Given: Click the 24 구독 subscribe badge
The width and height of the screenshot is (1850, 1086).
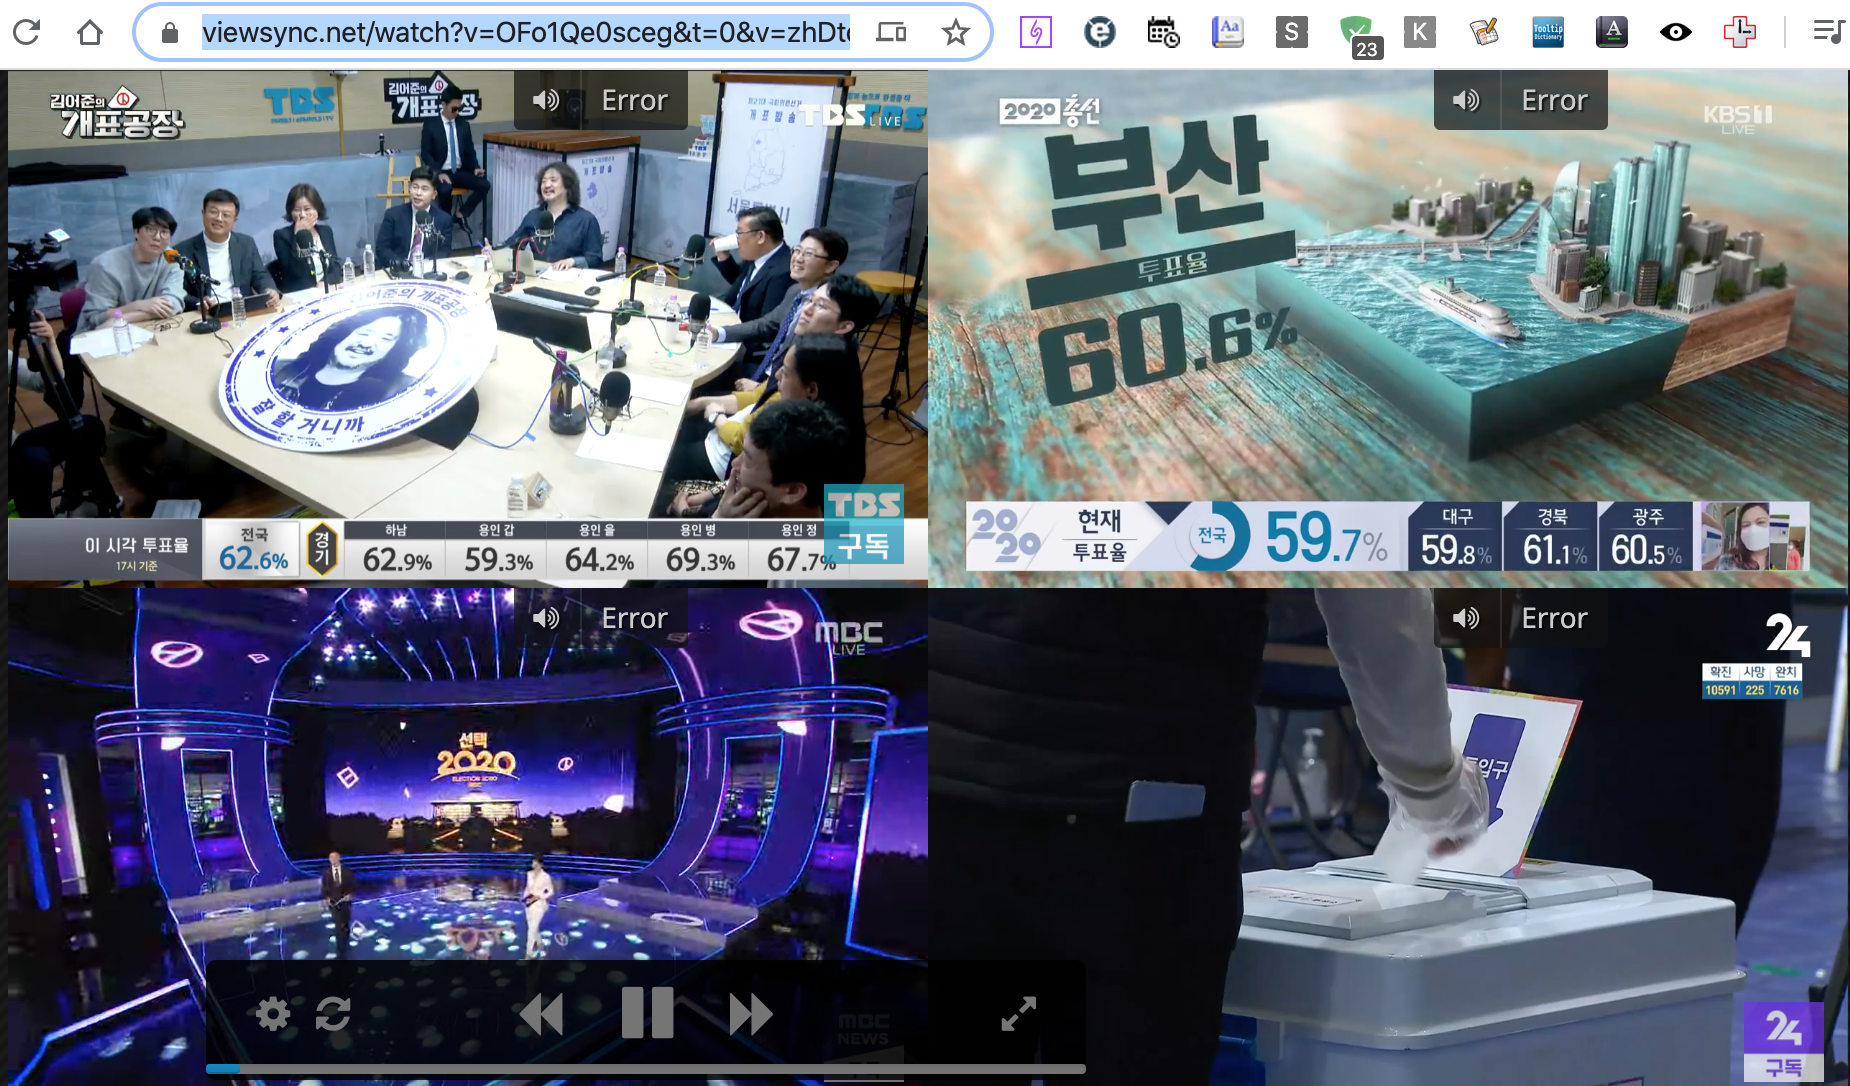Looking at the screenshot, I should (x=1783, y=1041).
